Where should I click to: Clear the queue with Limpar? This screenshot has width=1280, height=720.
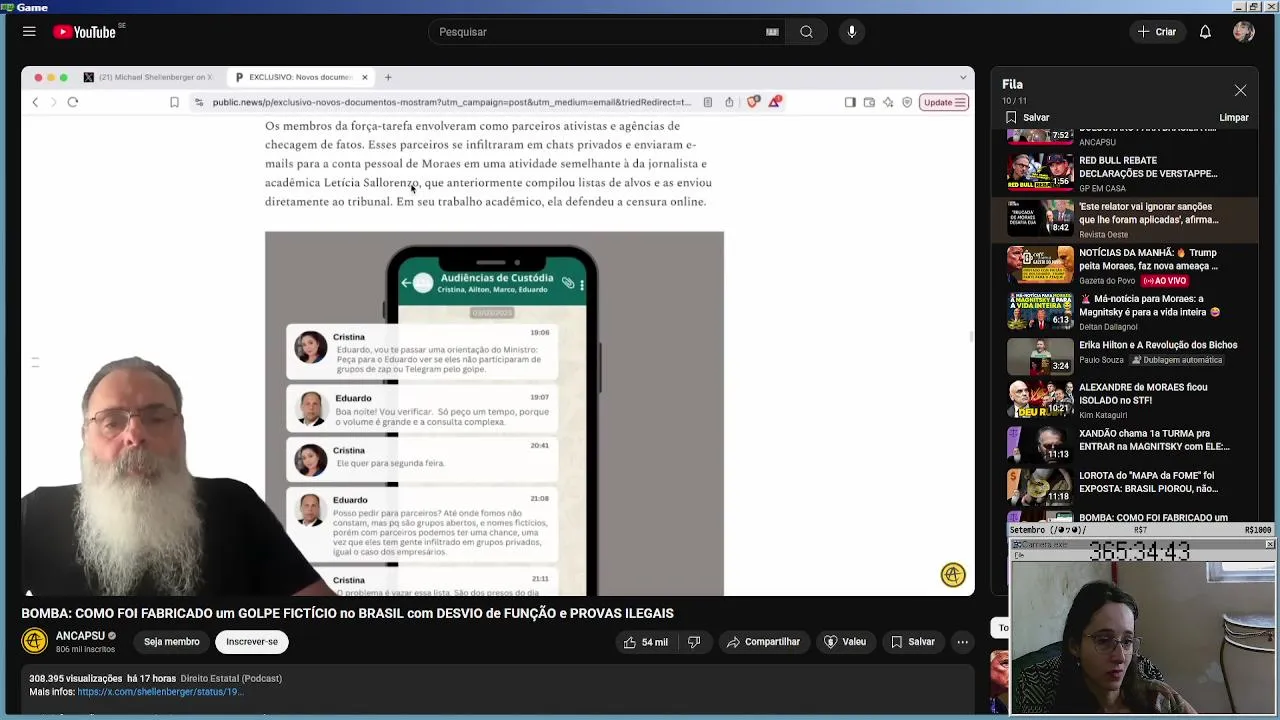pos(1234,118)
